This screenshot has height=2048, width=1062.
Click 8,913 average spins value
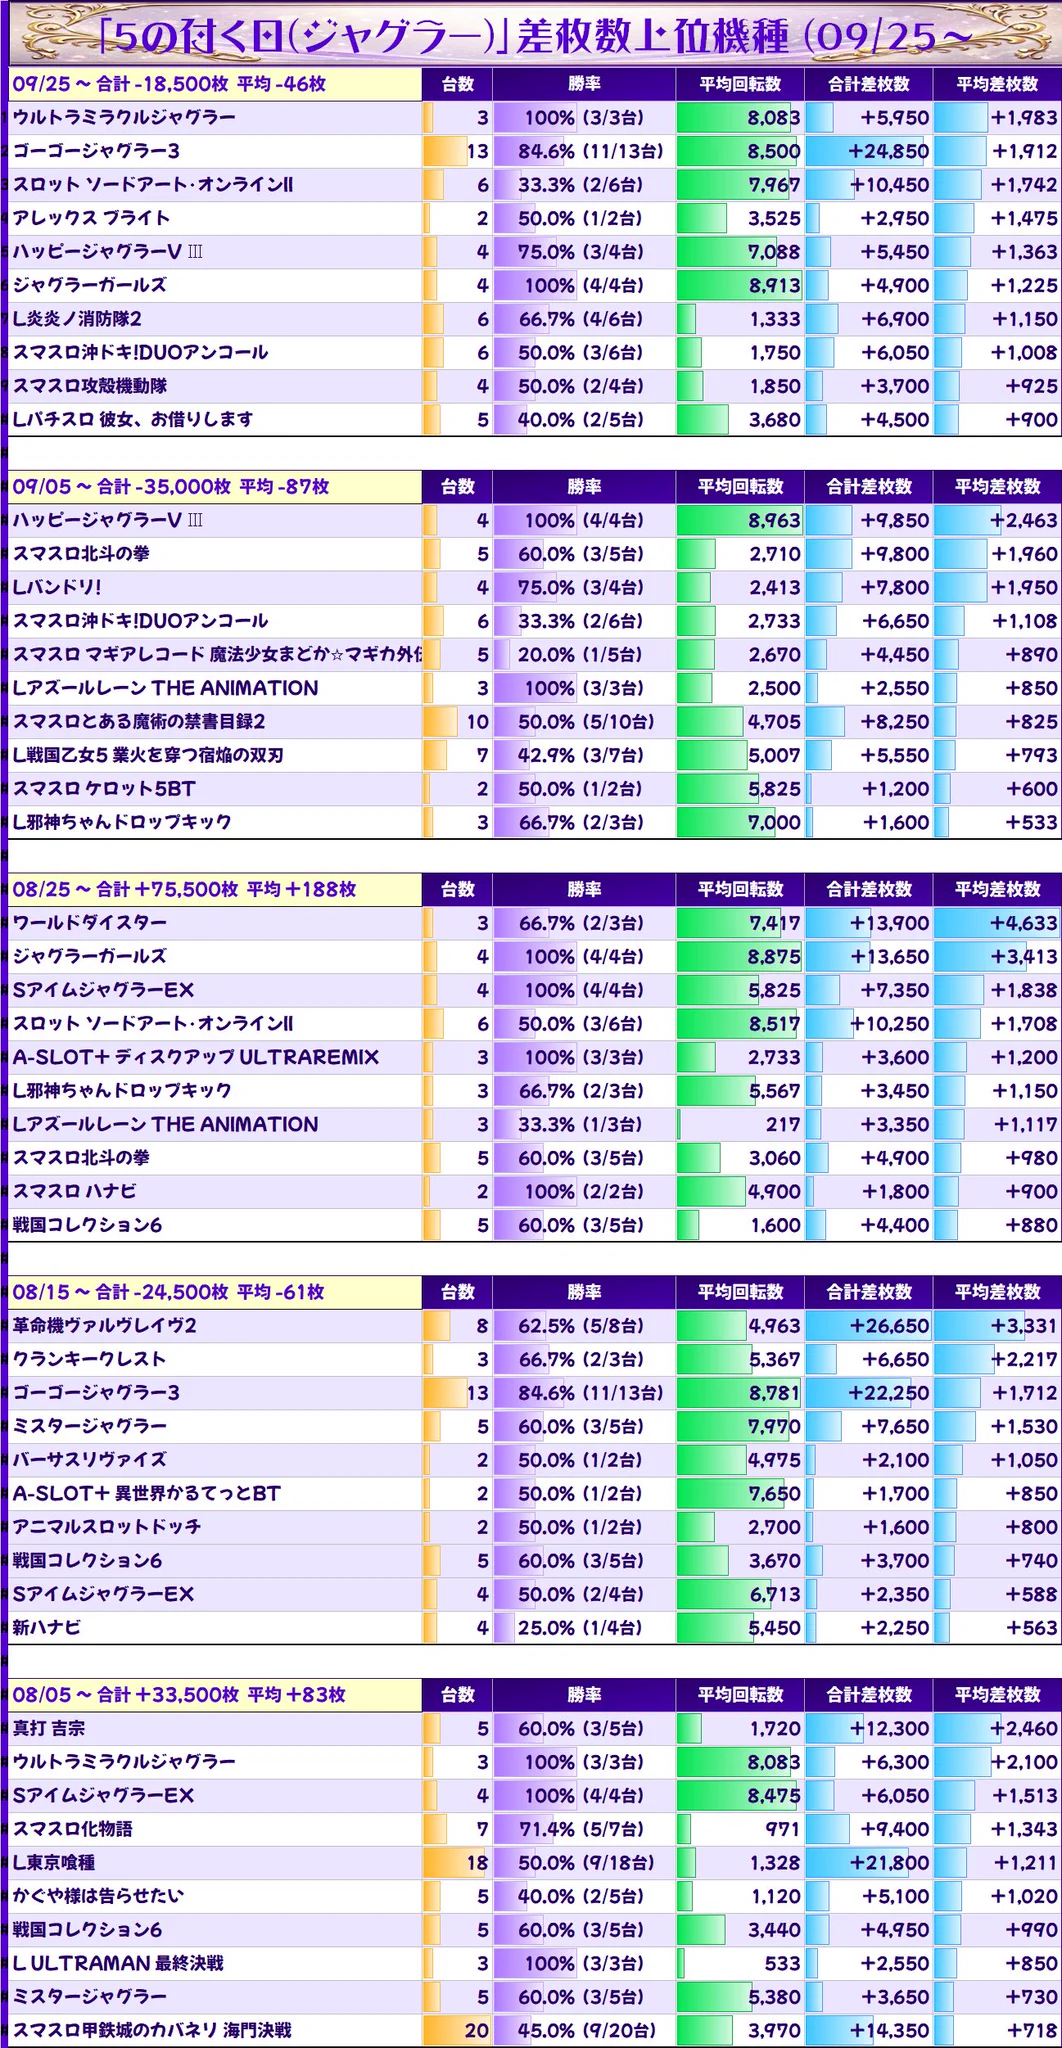coord(774,286)
